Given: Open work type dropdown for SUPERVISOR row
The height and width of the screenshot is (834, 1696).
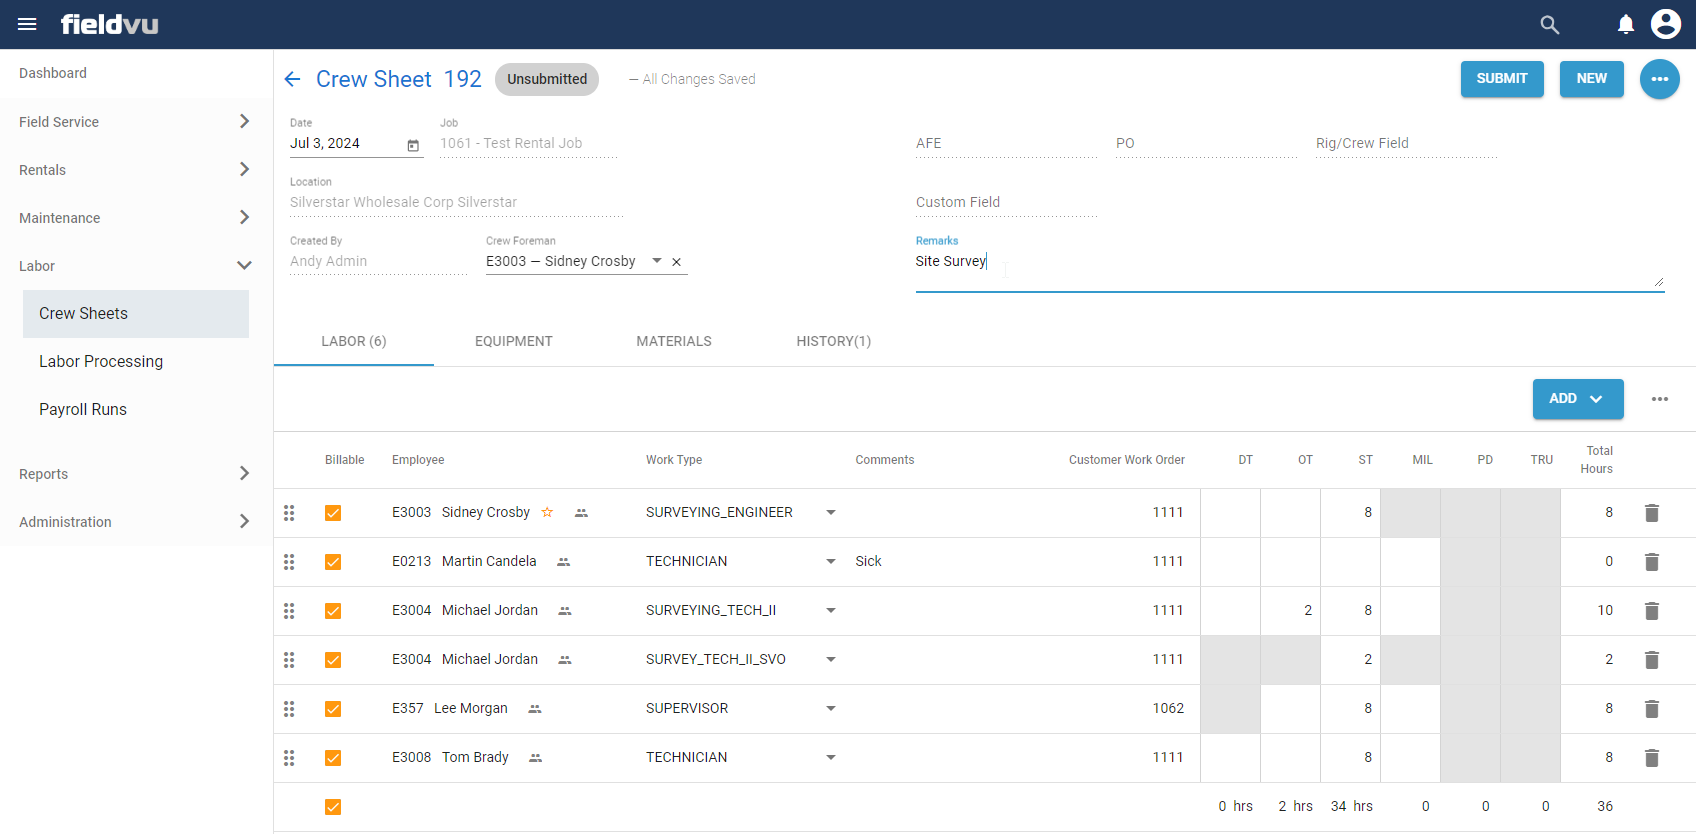Looking at the screenshot, I should [830, 709].
